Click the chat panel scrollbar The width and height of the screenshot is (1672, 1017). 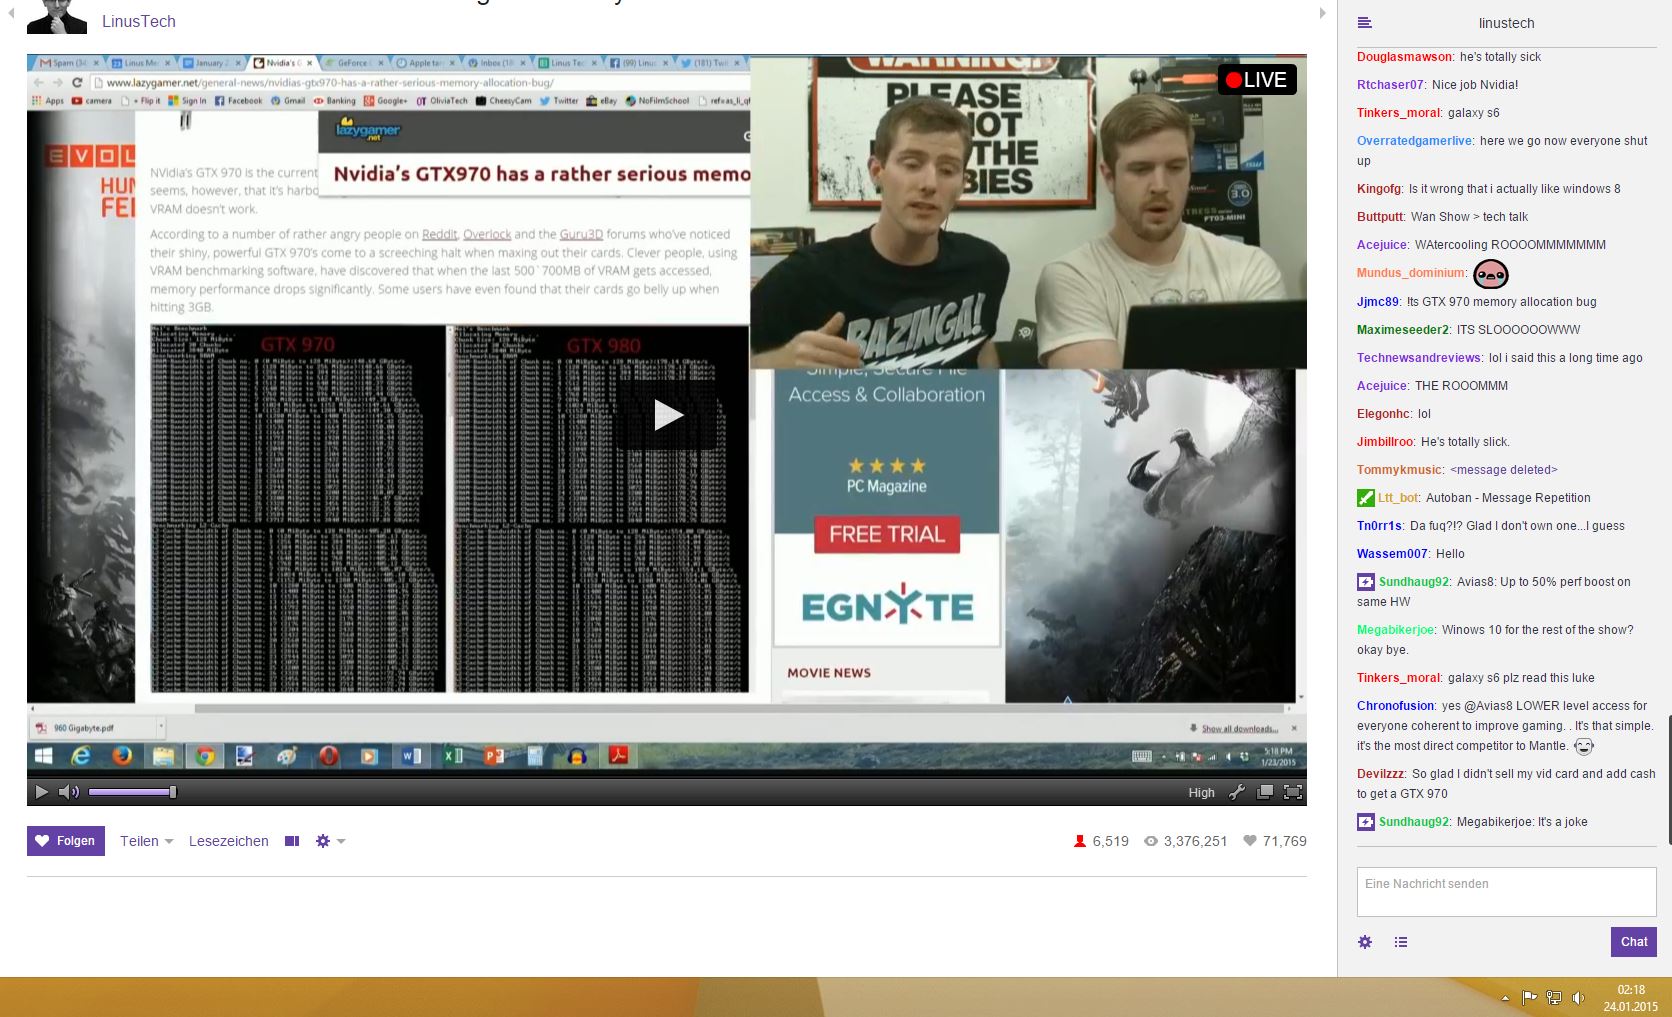(1668, 780)
